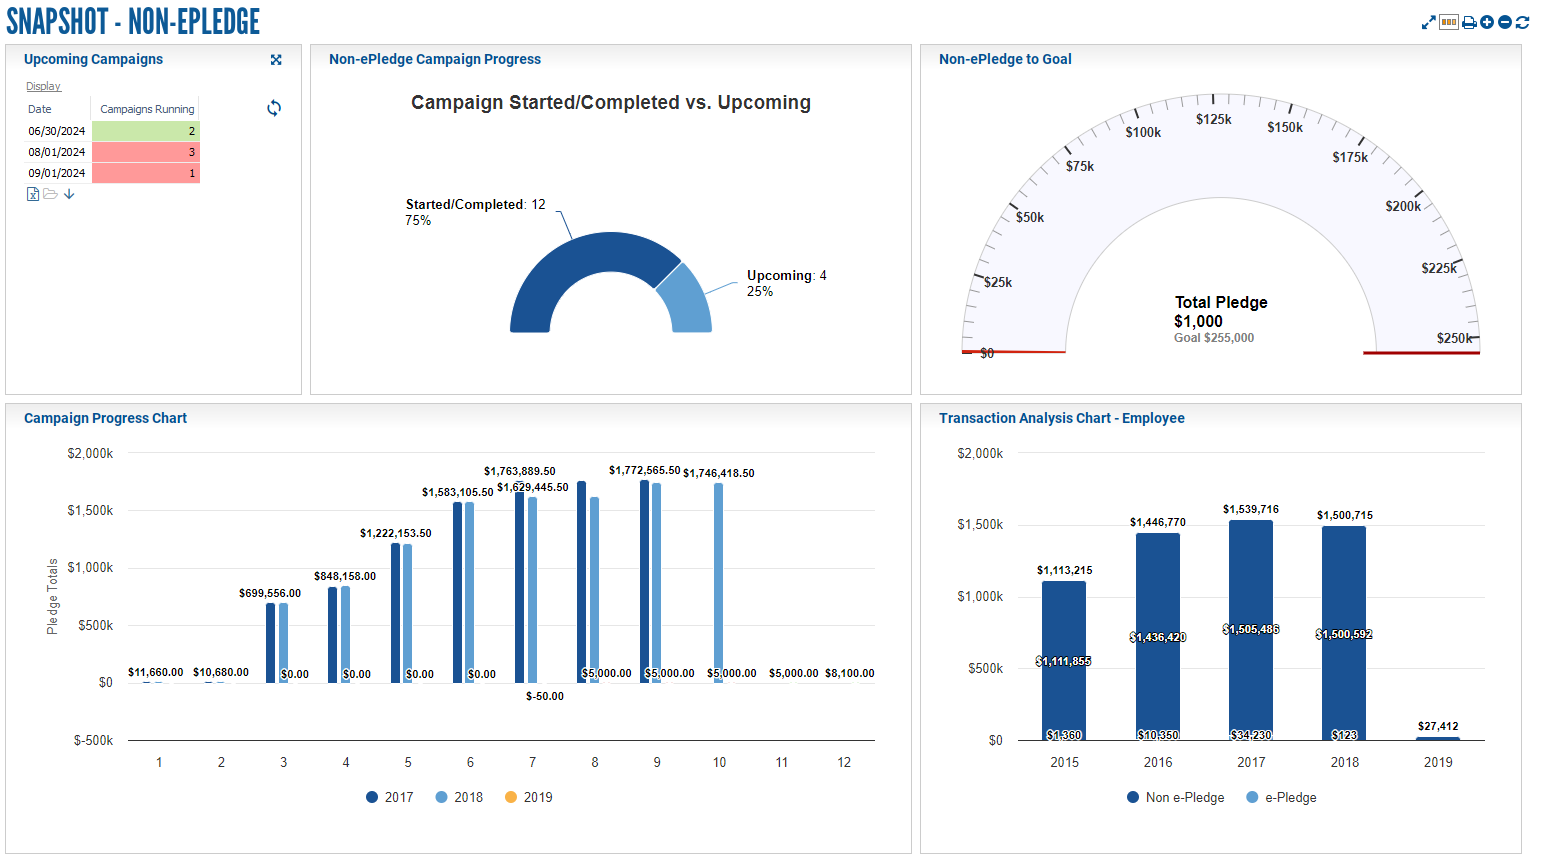Click the $1,763,889.50 data label
This screenshot has width=1542, height=862.
520,471
